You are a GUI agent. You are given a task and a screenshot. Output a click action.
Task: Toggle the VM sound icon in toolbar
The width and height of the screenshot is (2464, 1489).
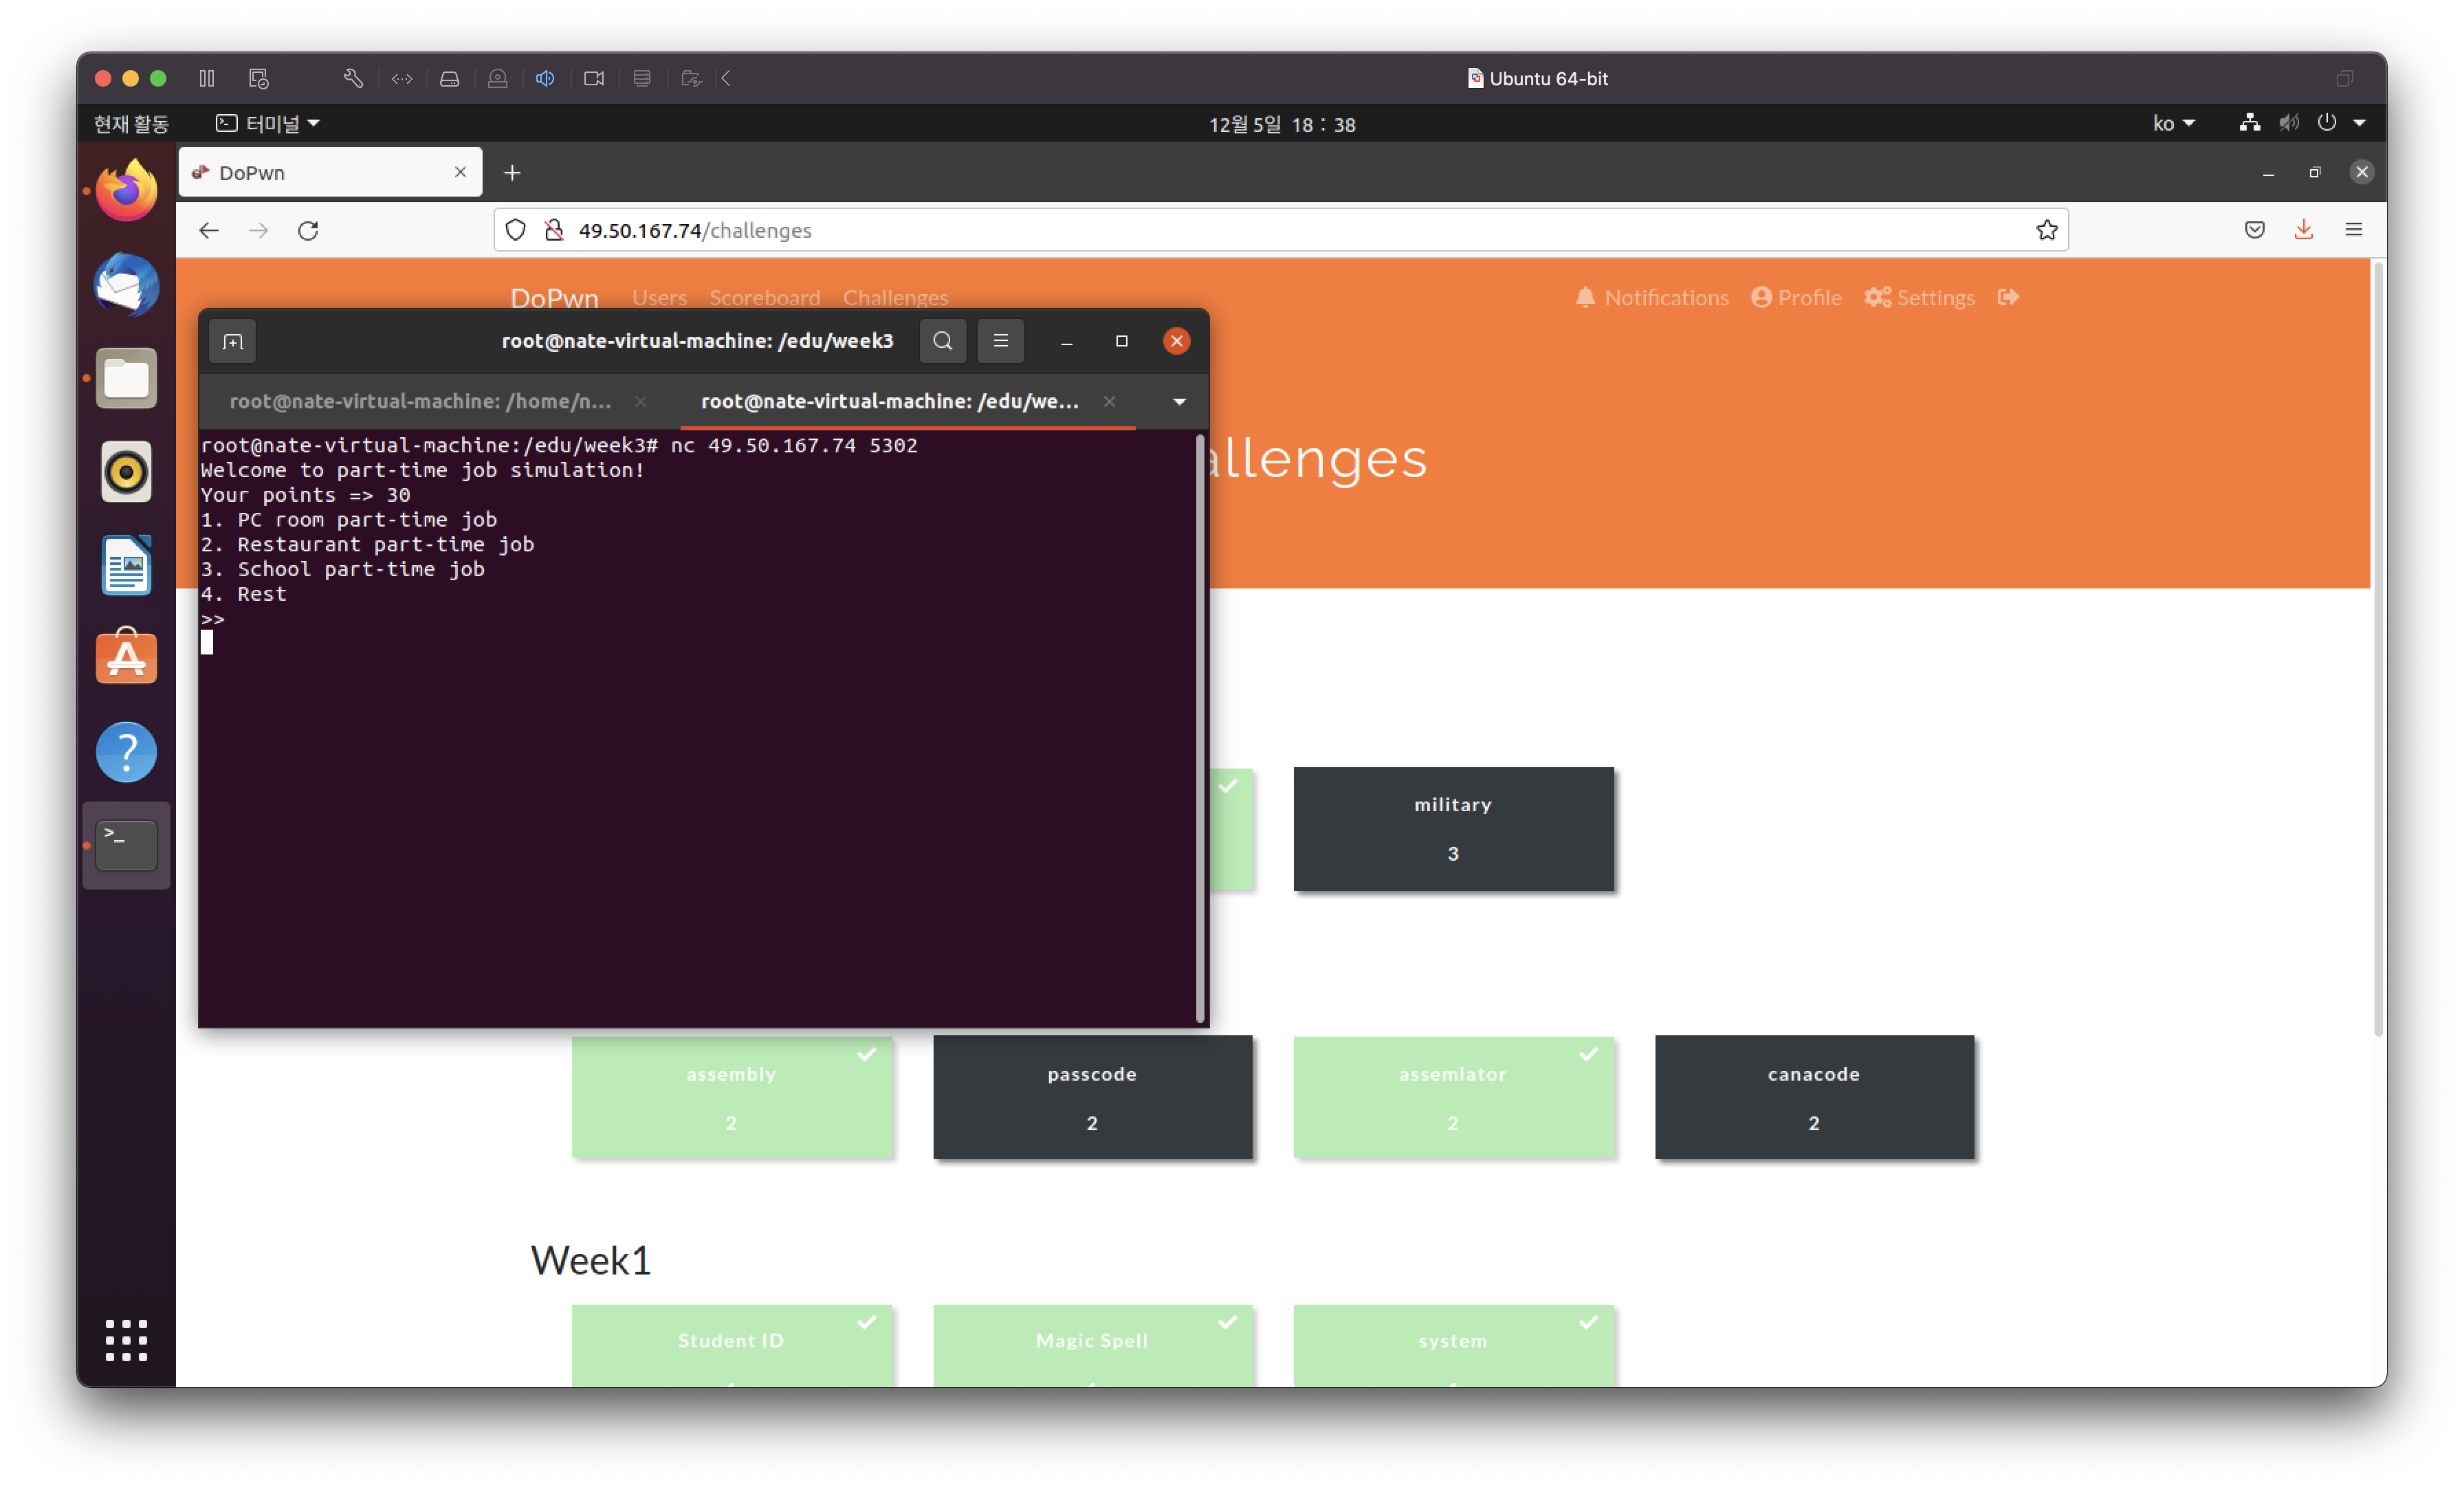[545, 78]
